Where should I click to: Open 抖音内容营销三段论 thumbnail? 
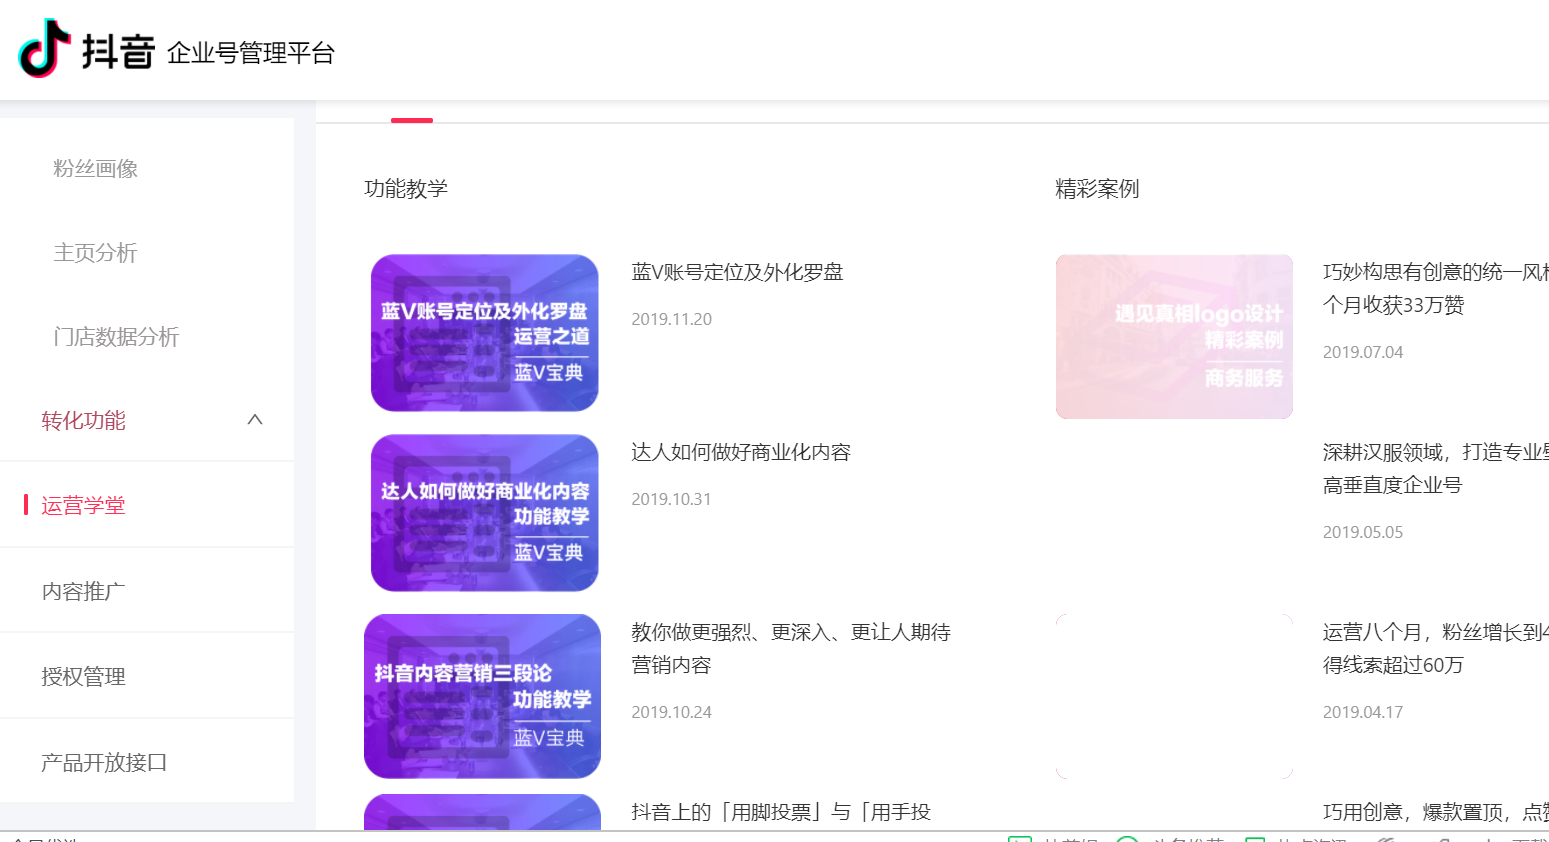(x=482, y=696)
